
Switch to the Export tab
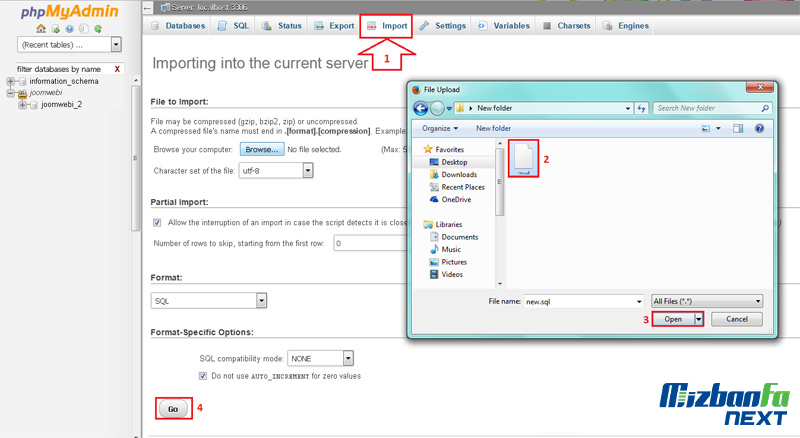[334, 26]
